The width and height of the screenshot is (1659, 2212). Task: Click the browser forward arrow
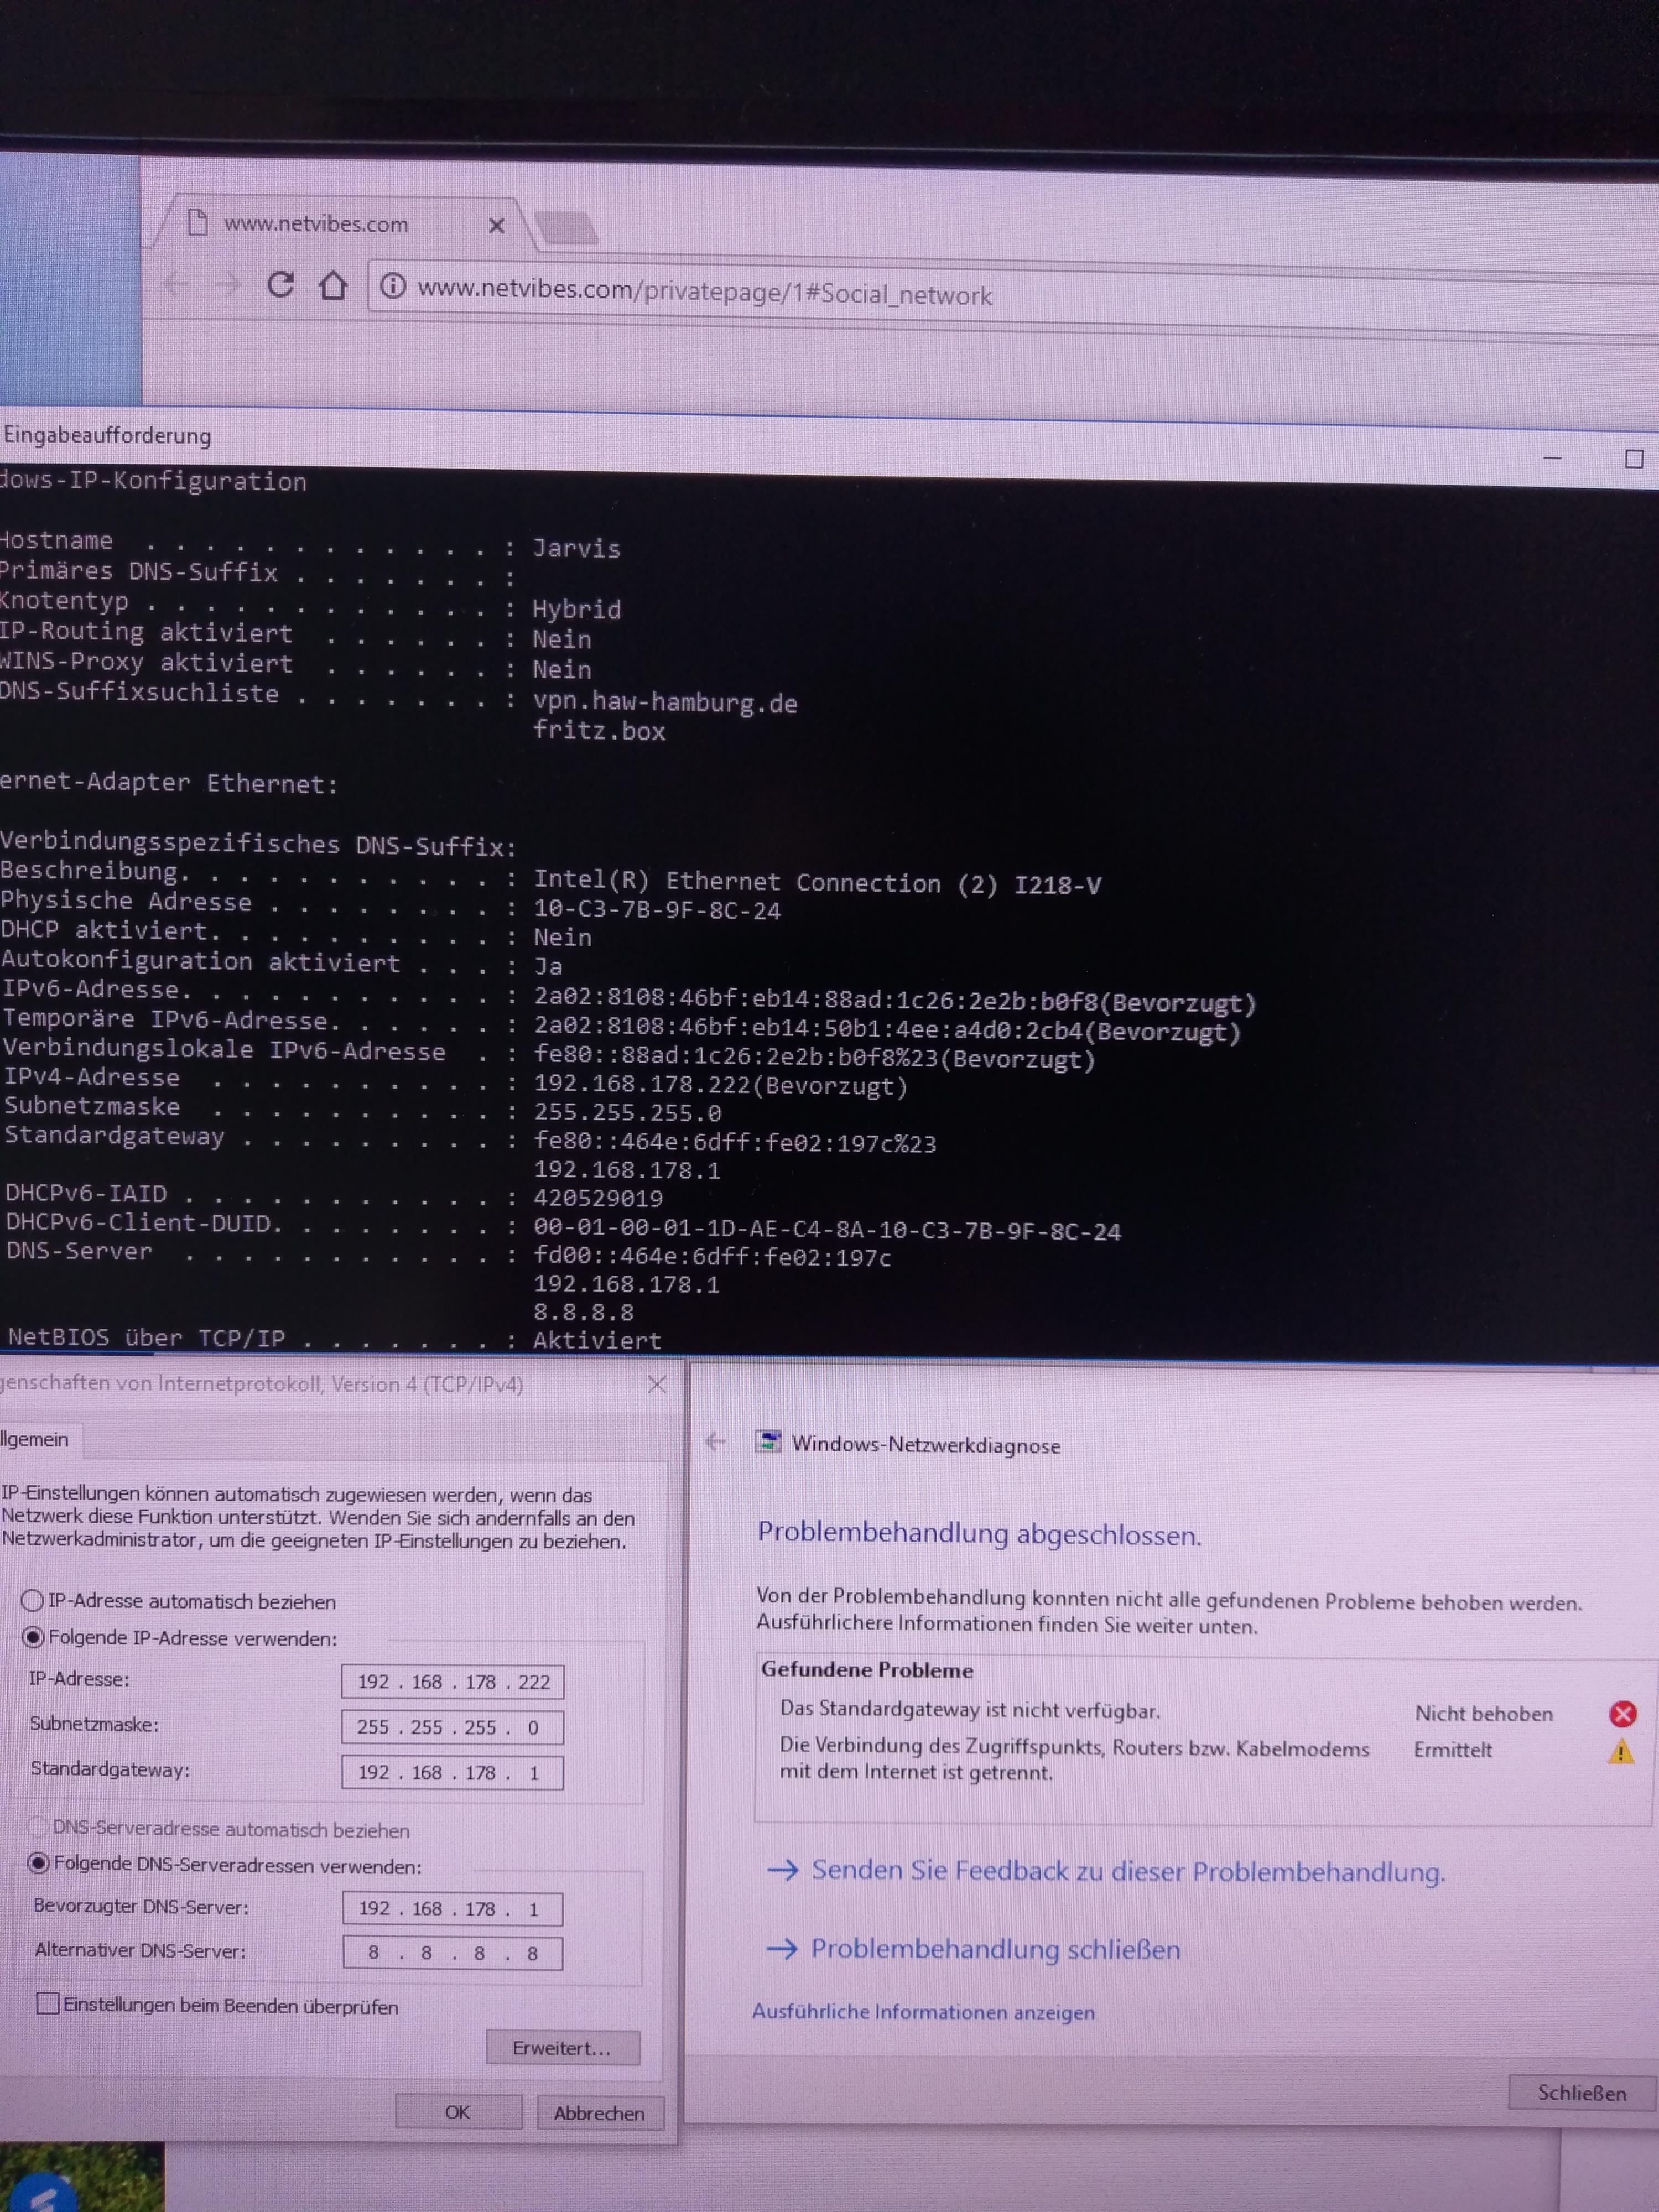pyautogui.click(x=229, y=285)
